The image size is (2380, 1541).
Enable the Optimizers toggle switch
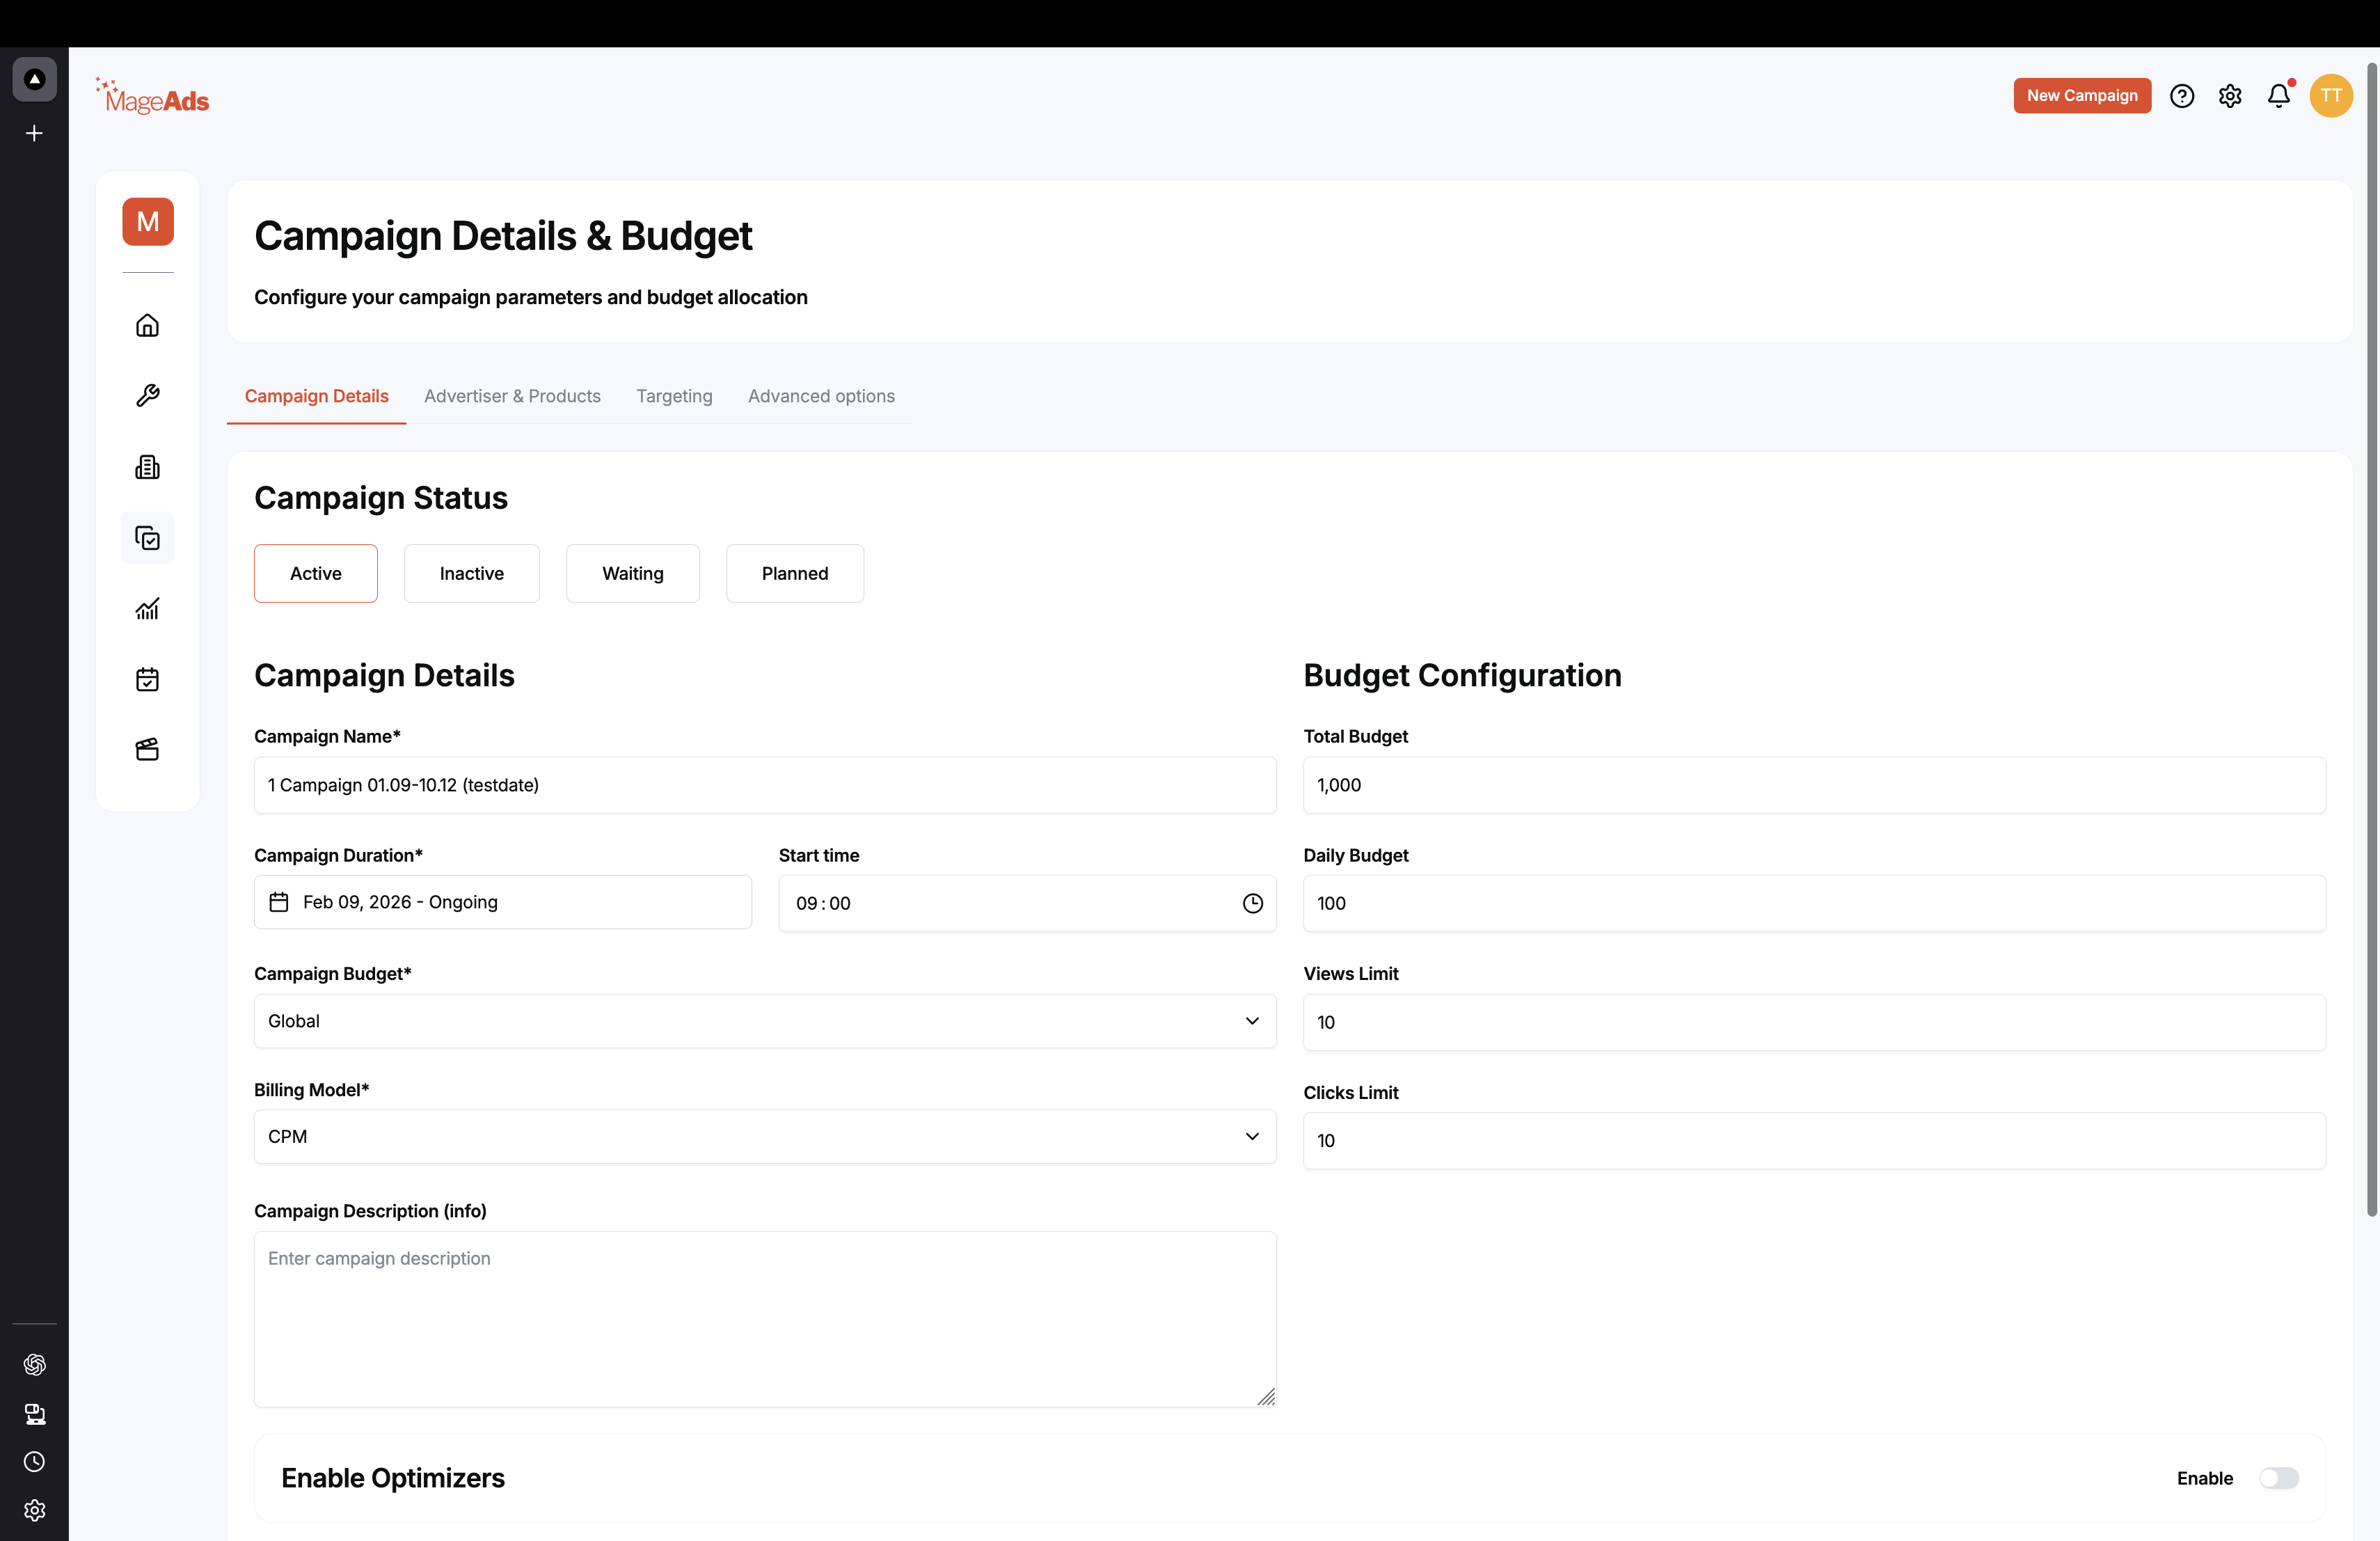(x=2279, y=1478)
